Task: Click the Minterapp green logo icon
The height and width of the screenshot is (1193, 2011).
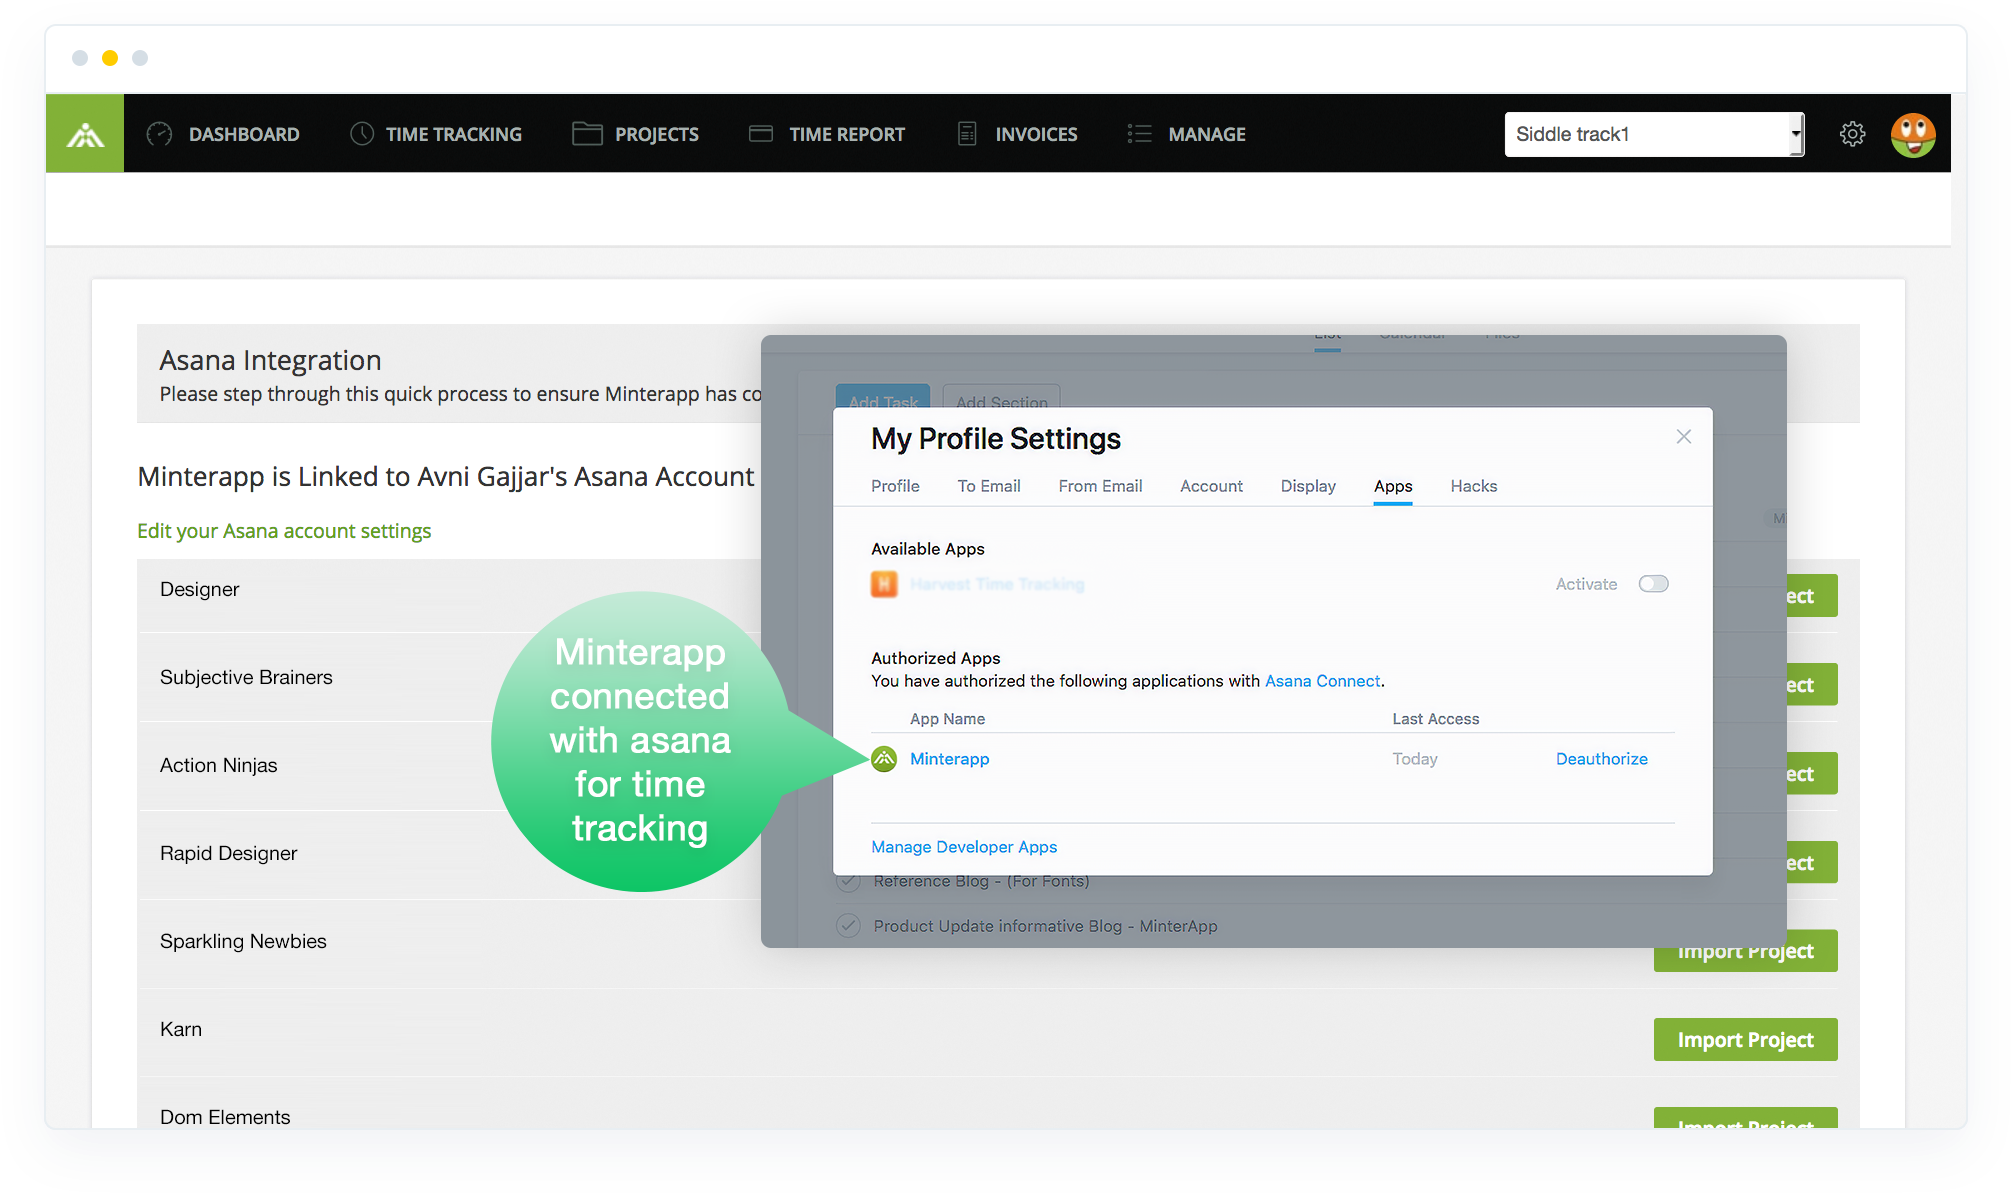Action: [x=85, y=134]
